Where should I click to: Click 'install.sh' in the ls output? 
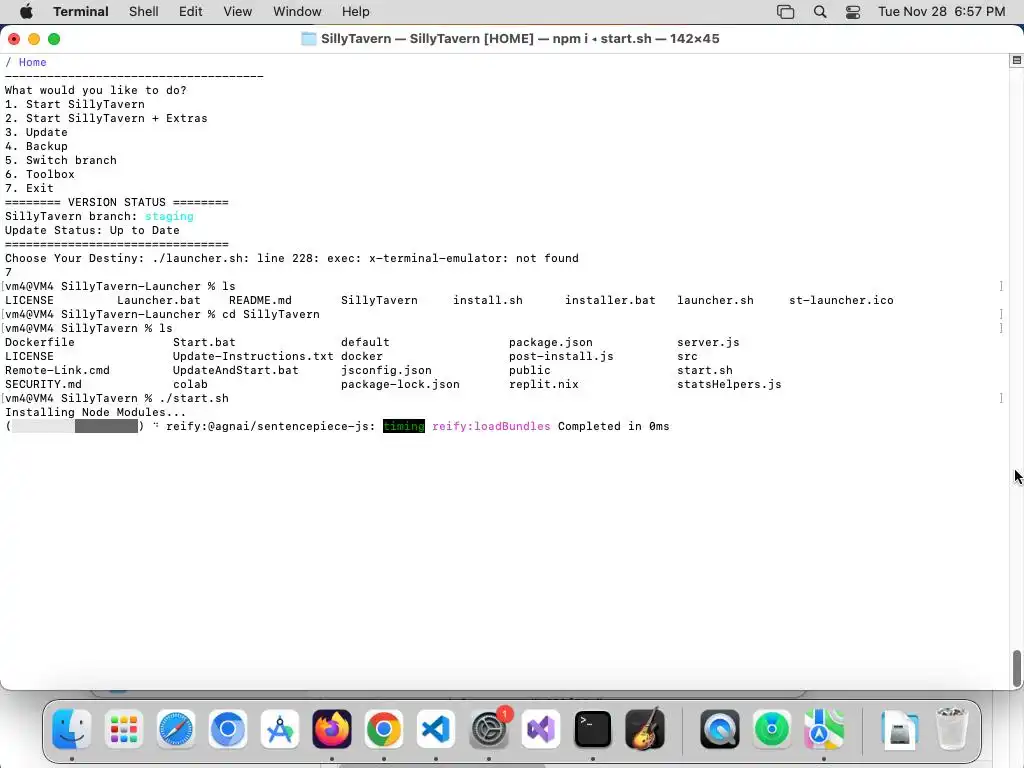[488, 300]
